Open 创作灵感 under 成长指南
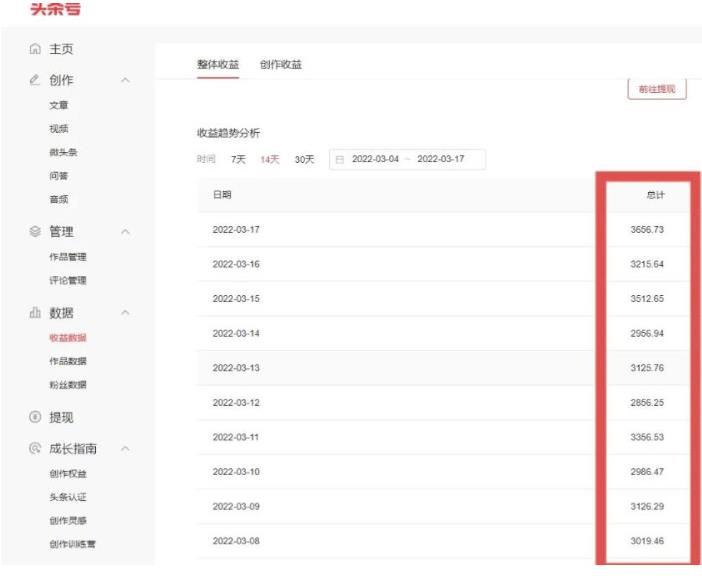The height and width of the screenshot is (576, 702). pyautogui.click(x=68, y=521)
